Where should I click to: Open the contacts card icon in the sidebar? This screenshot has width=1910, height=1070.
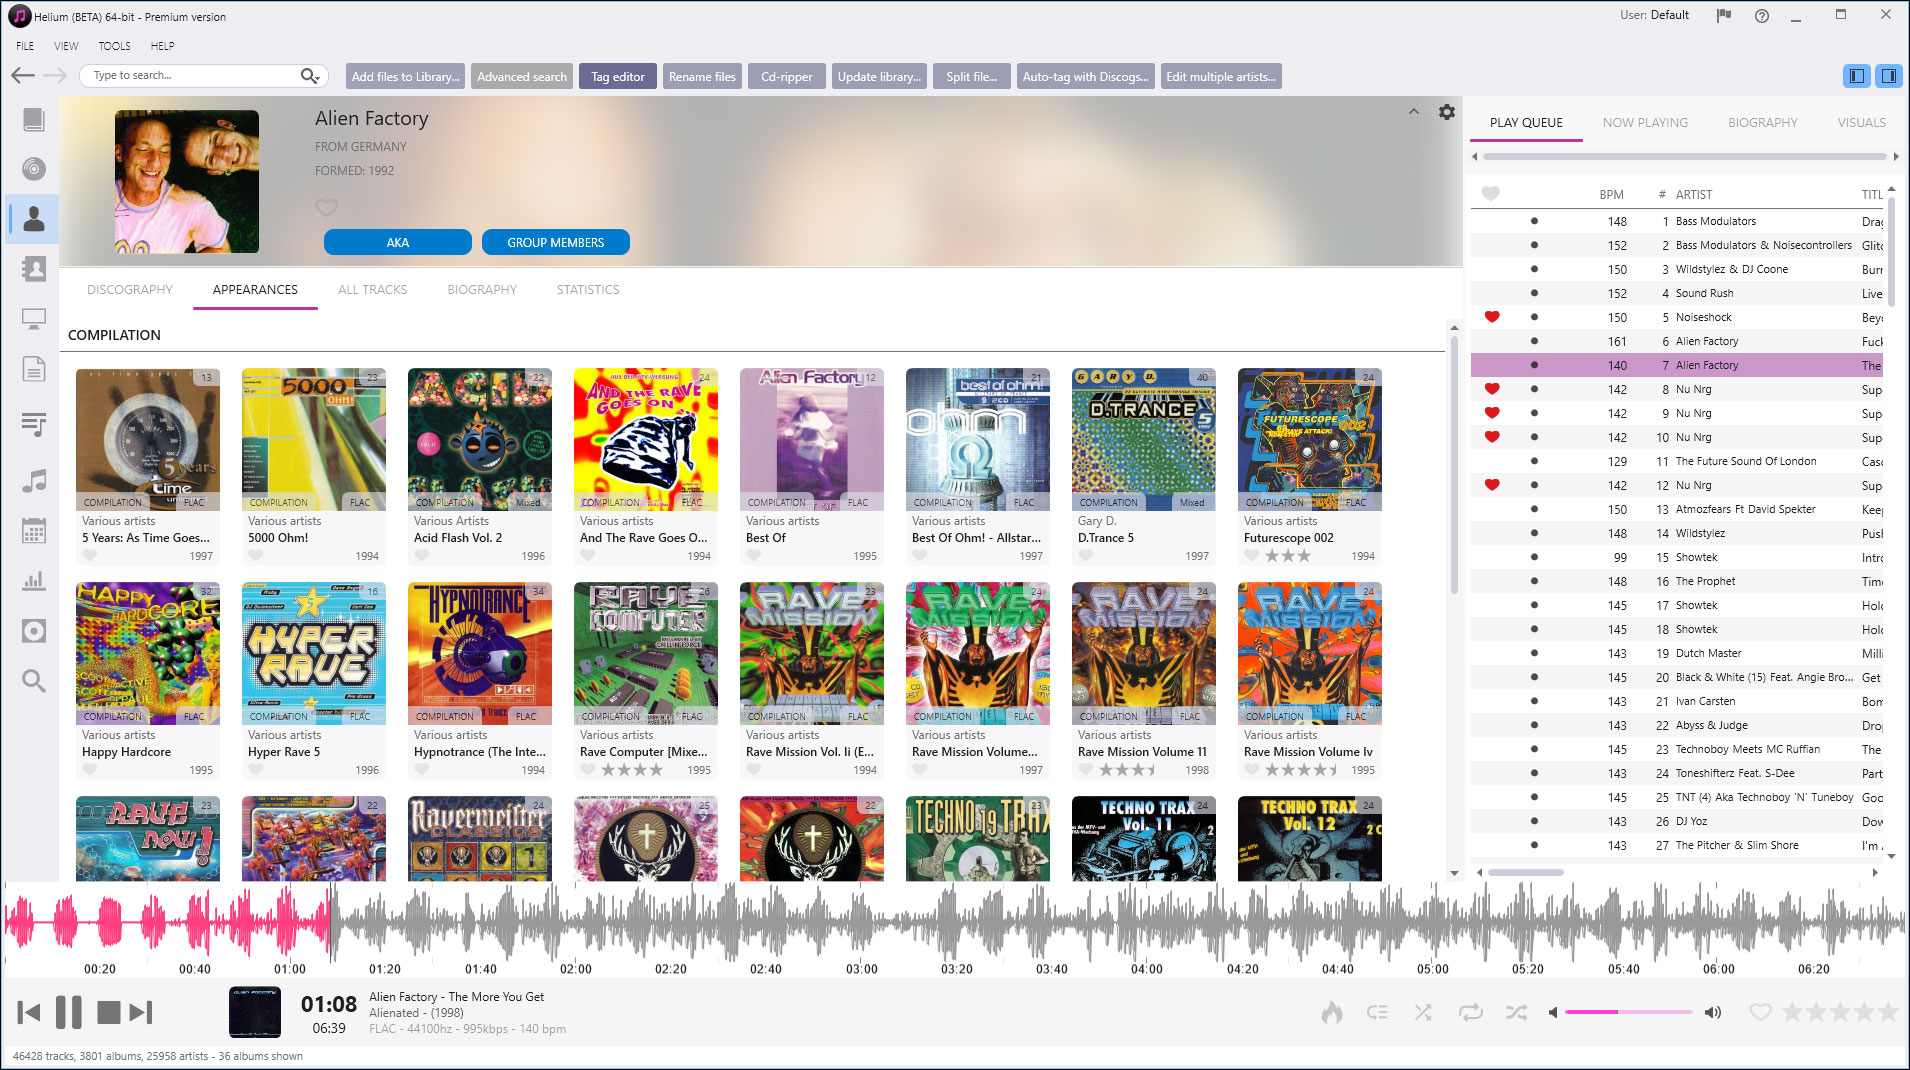click(33, 268)
